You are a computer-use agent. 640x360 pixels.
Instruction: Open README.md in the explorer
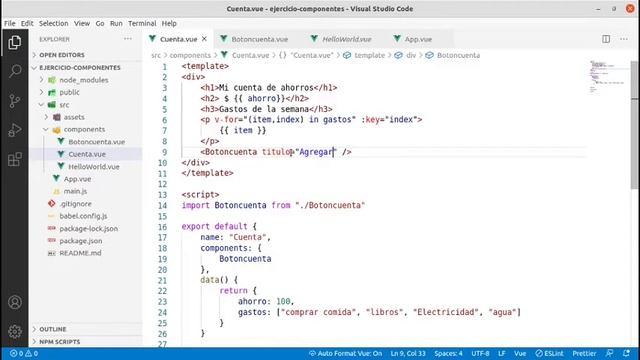click(80, 253)
